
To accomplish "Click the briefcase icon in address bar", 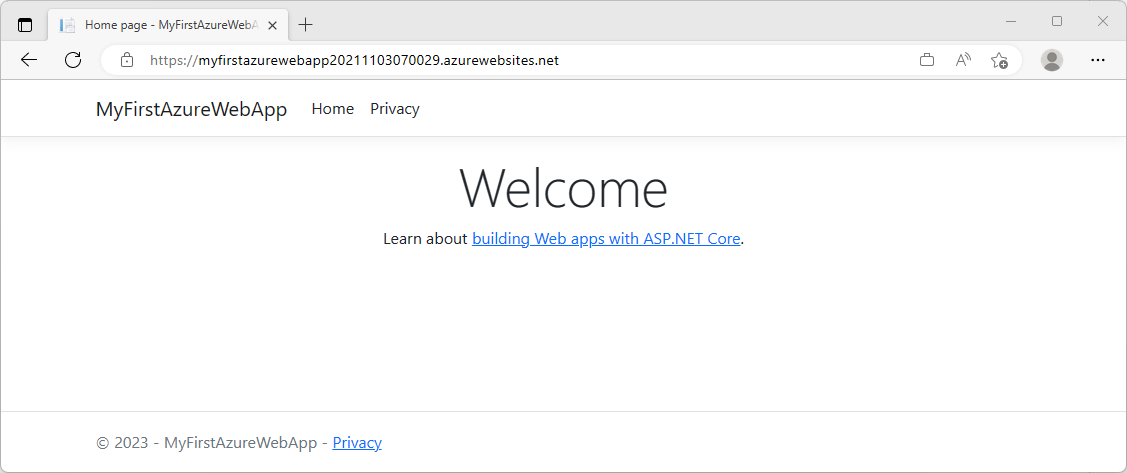I will (927, 60).
